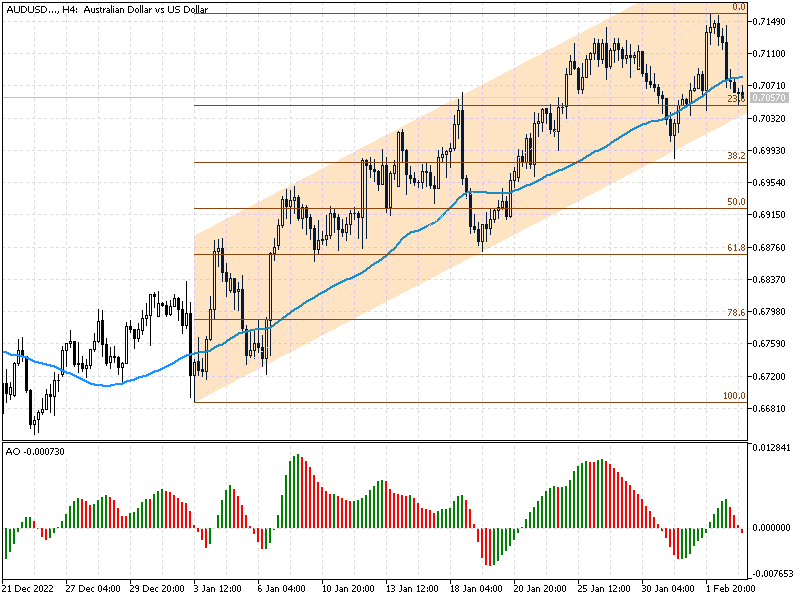Click the 0.70710 price scale value

tap(769, 86)
